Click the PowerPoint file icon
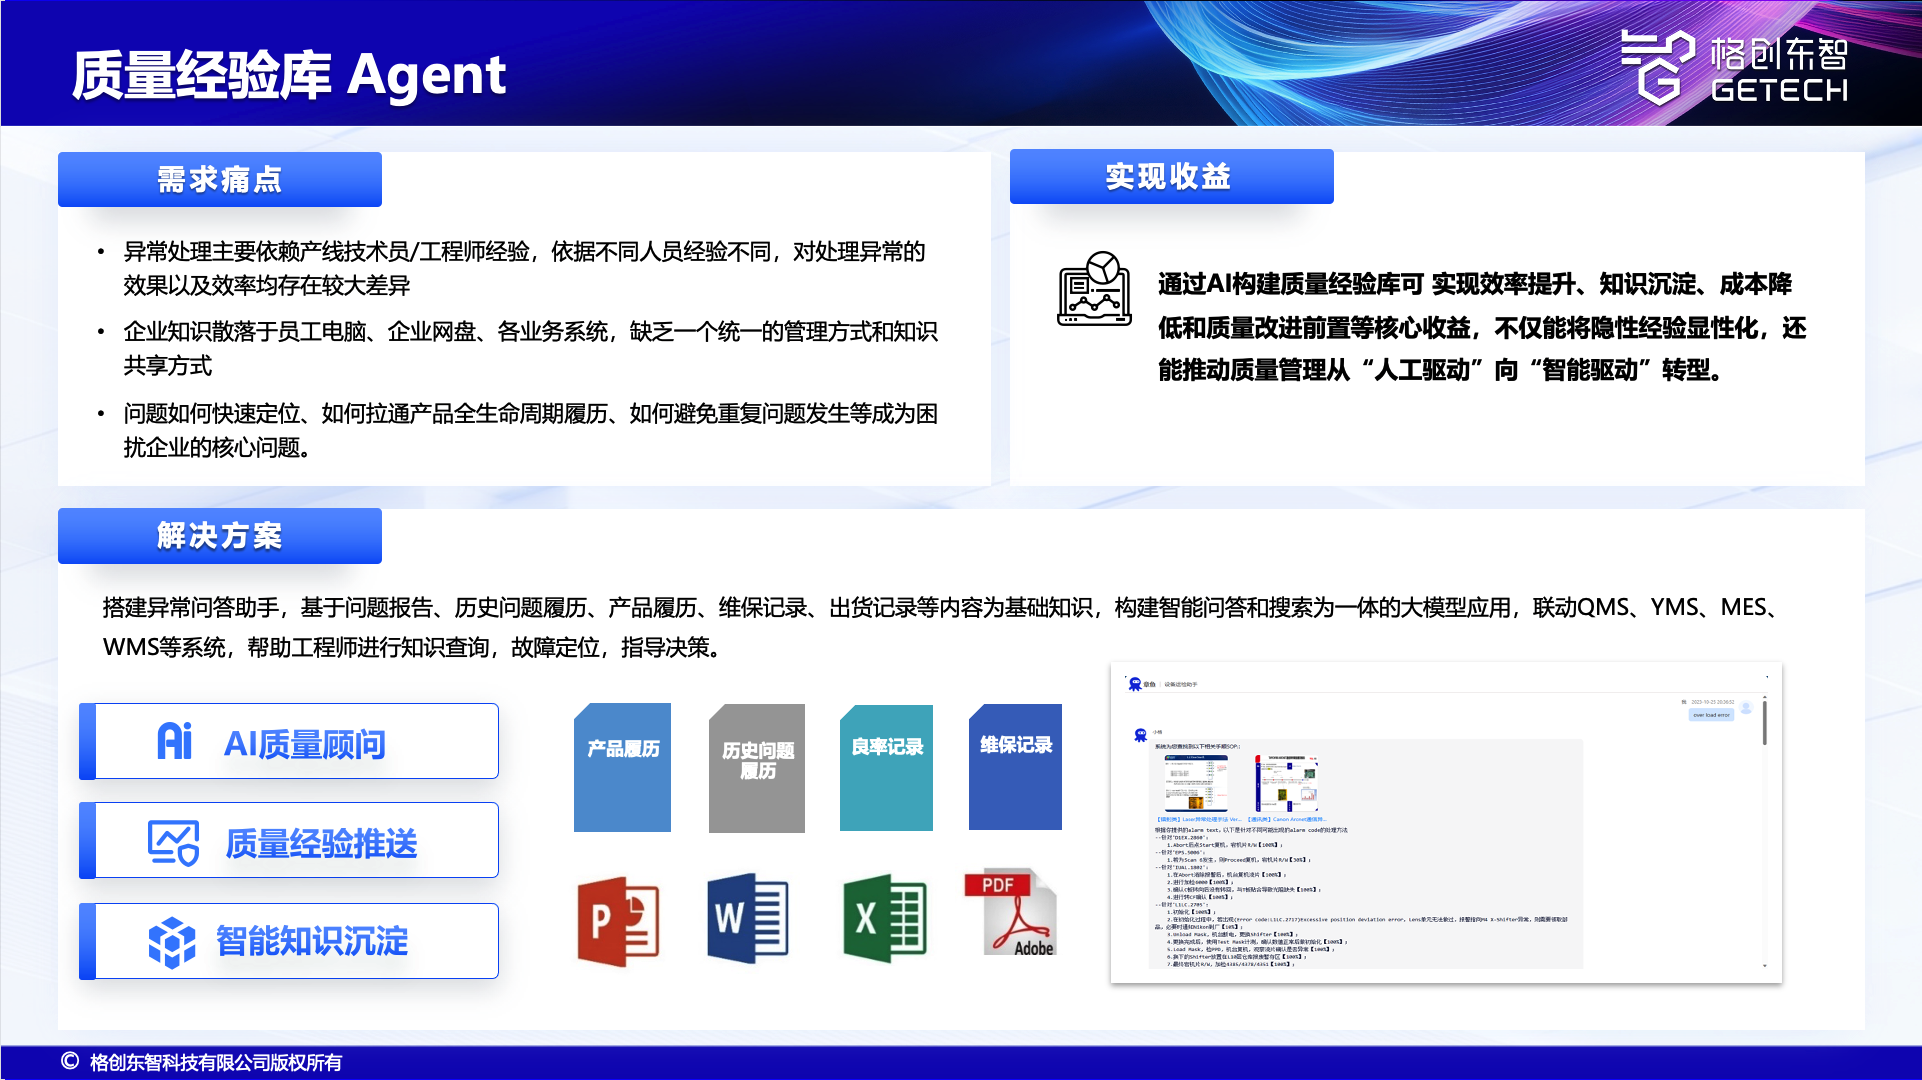This screenshot has height=1080, width=1922. (618, 920)
